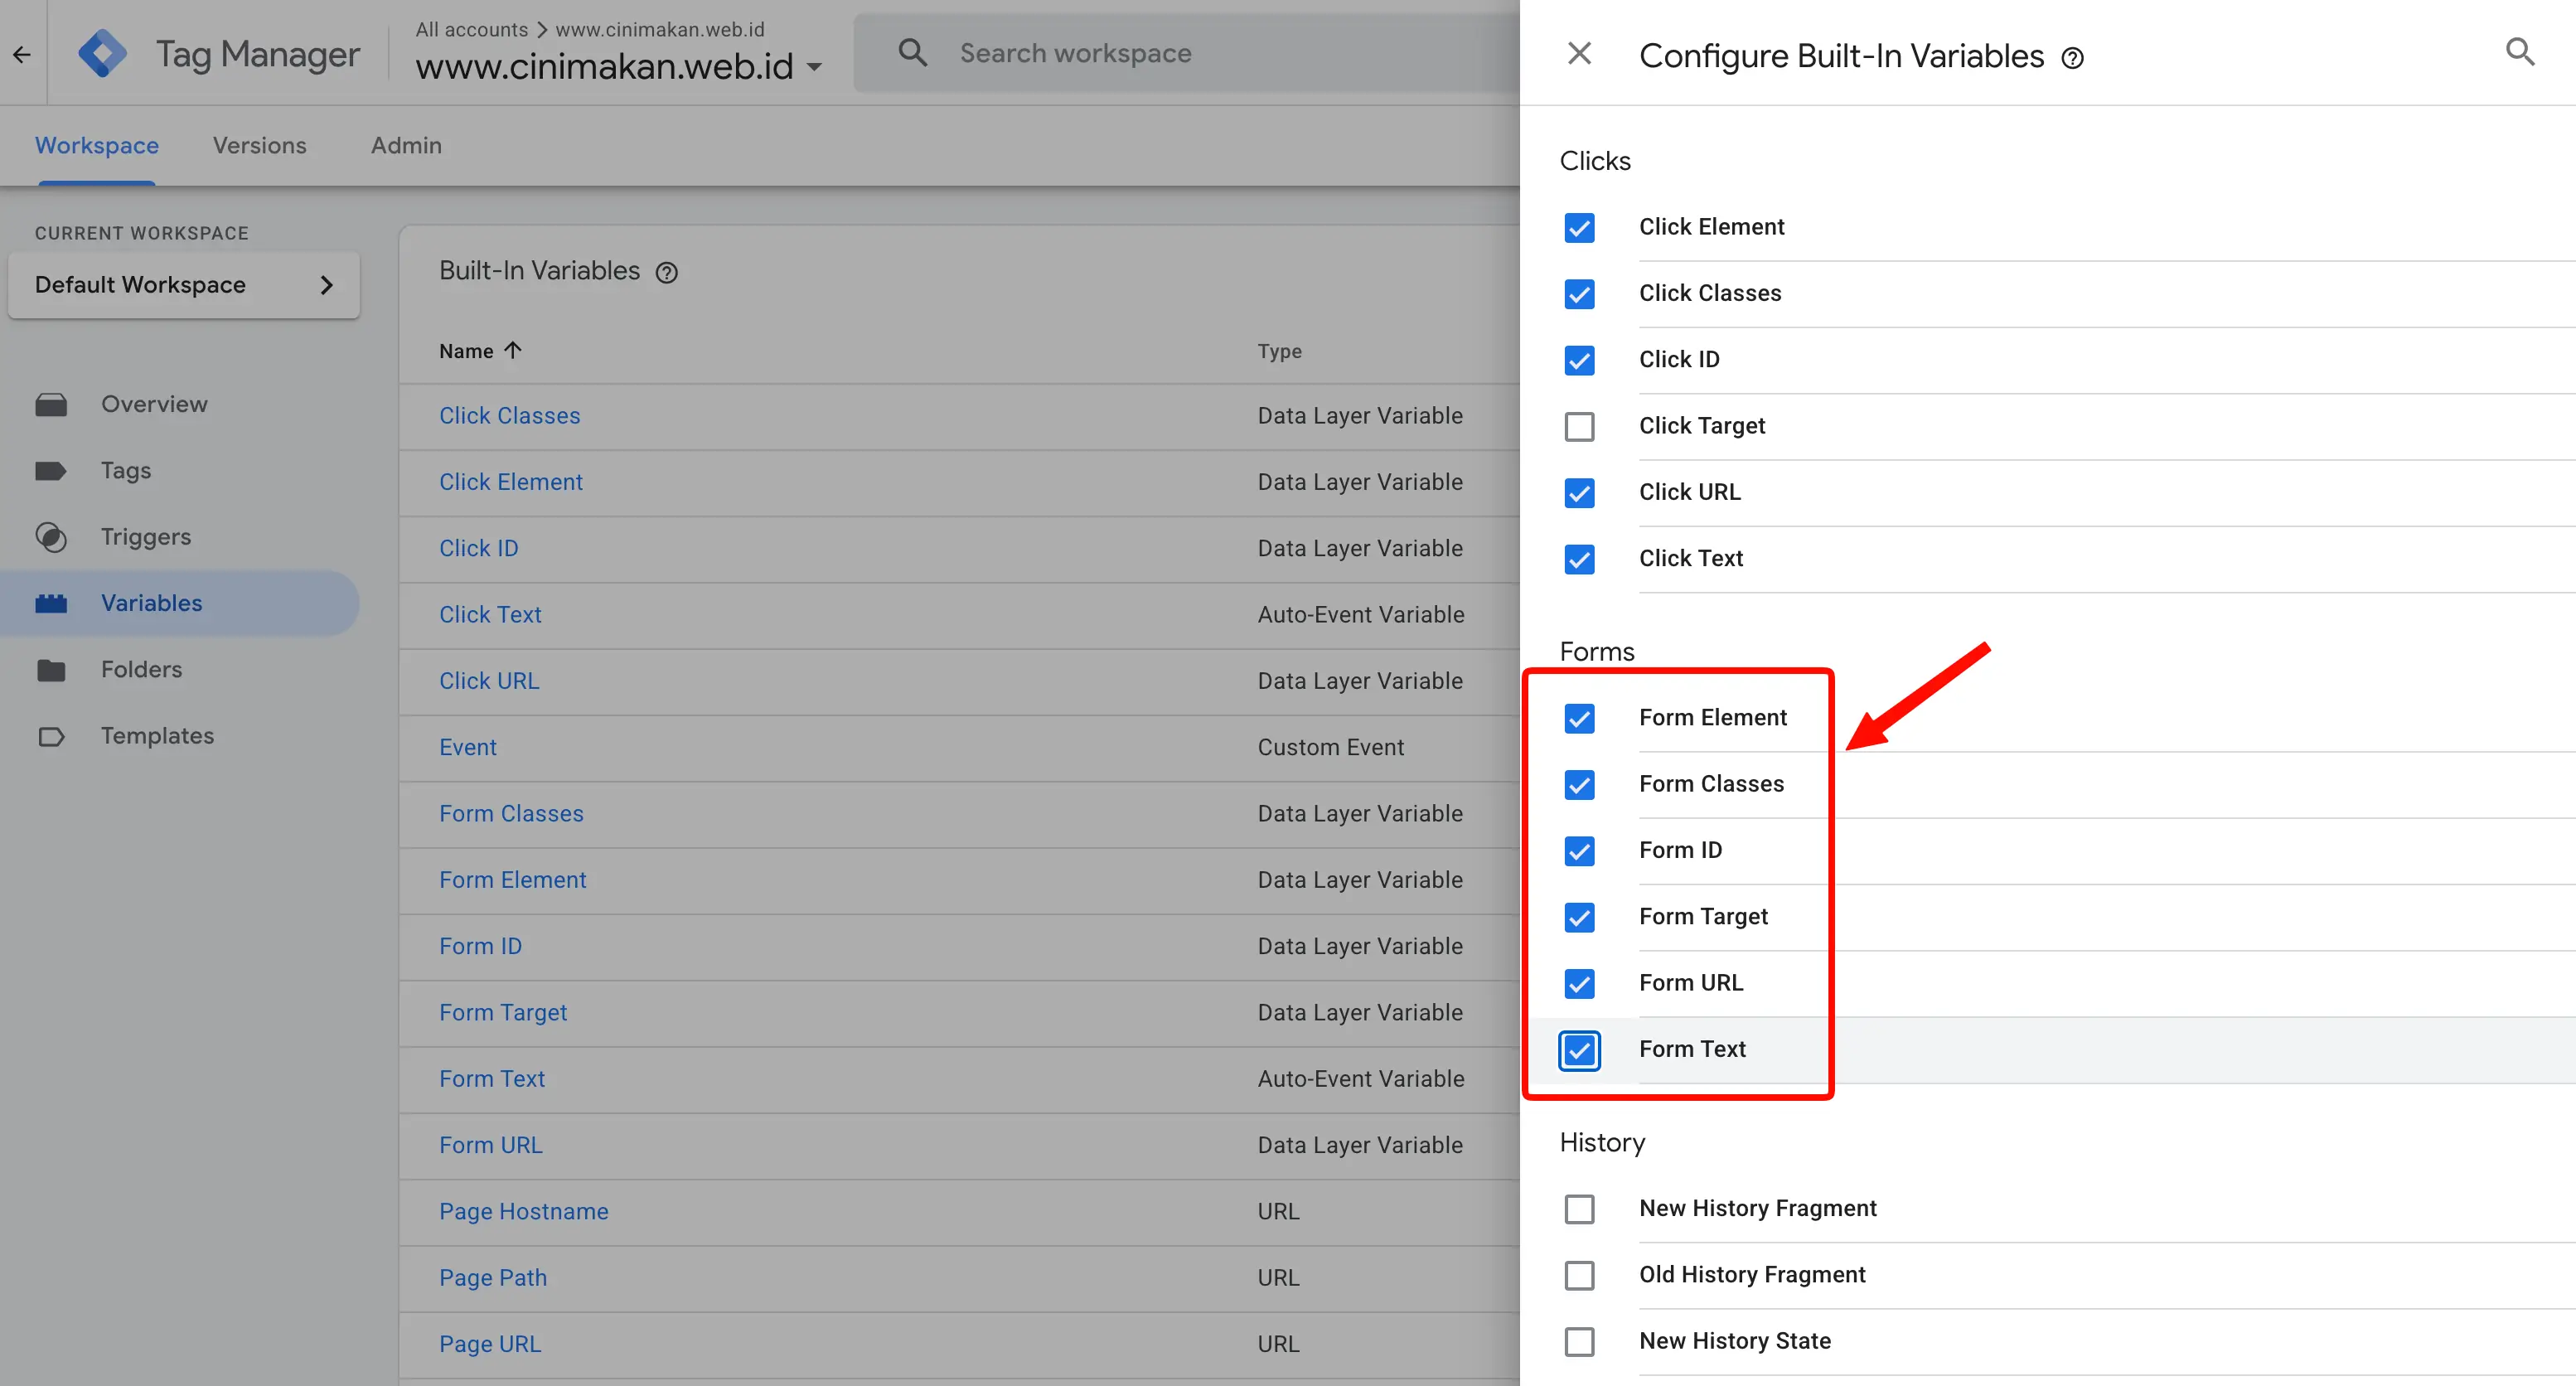Open the Click URL variable link

(x=489, y=681)
